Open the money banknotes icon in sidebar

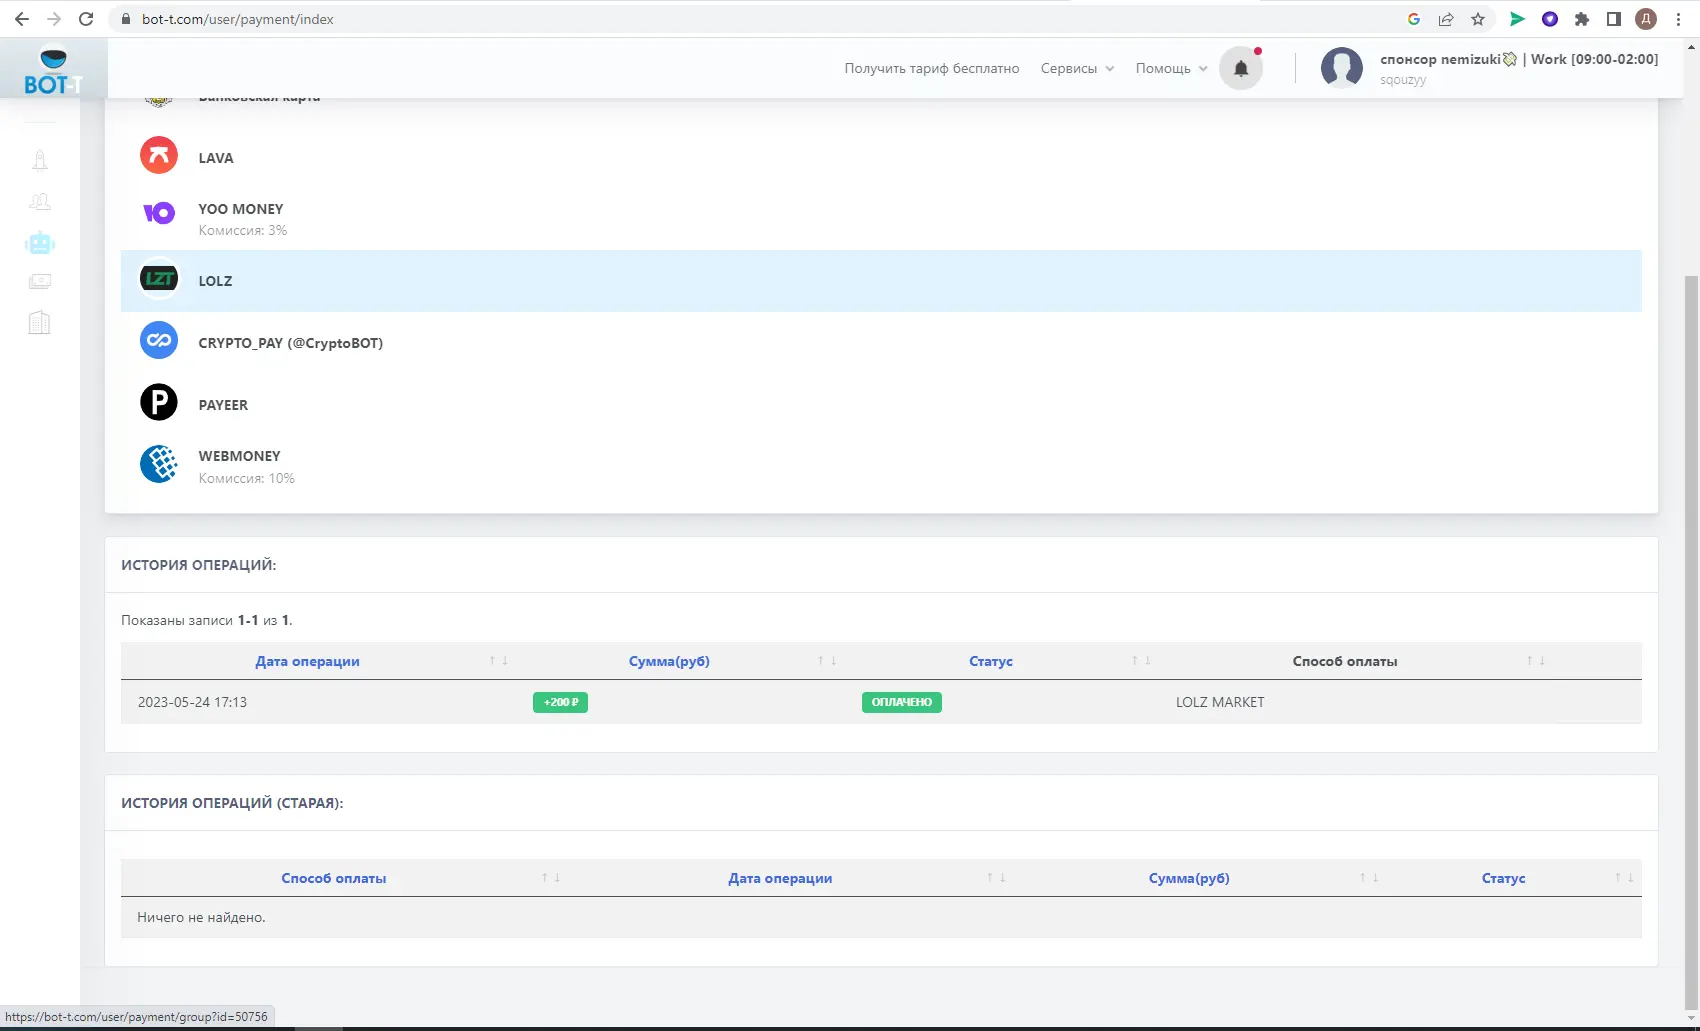(40, 281)
